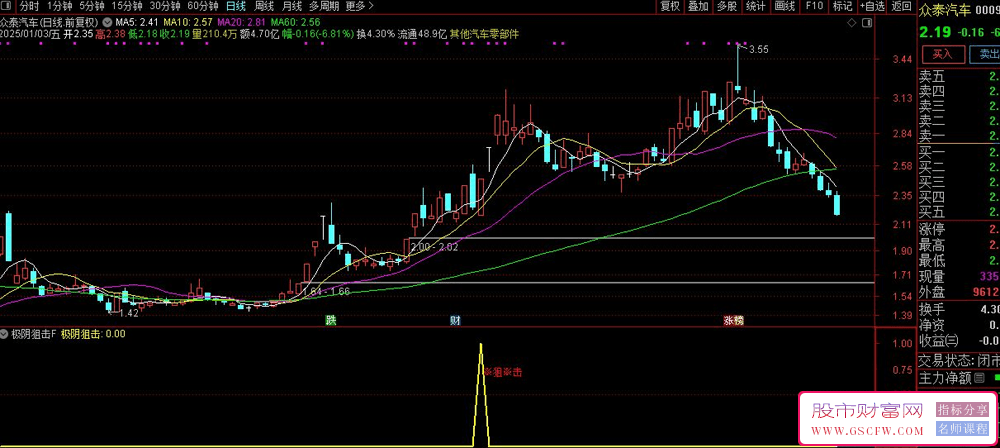The image size is (1000, 448).
Task: Select the 60分钟 period tab
Action: coord(203,6)
